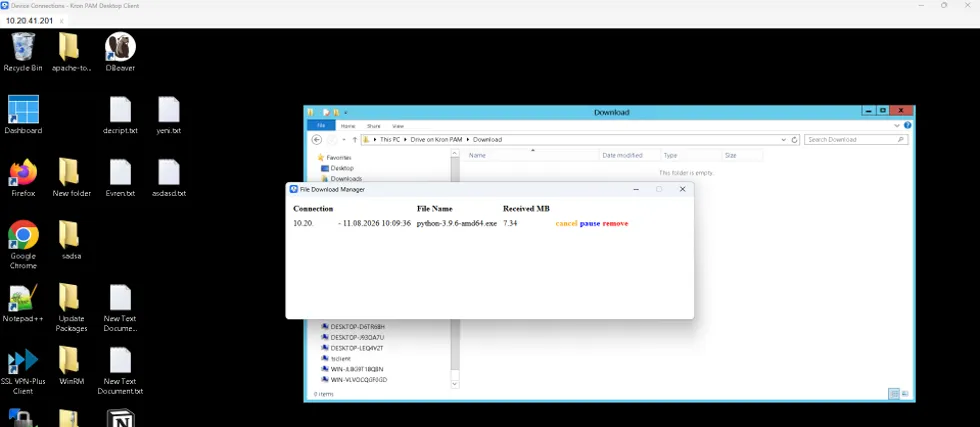Image resolution: width=980 pixels, height=427 pixels.
Task: Click the Explorer back arrow button
Action: point(317,139)
